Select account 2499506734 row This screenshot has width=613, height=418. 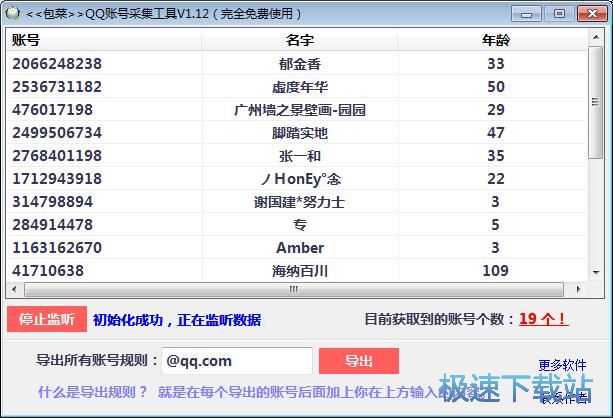click(297, 133)
